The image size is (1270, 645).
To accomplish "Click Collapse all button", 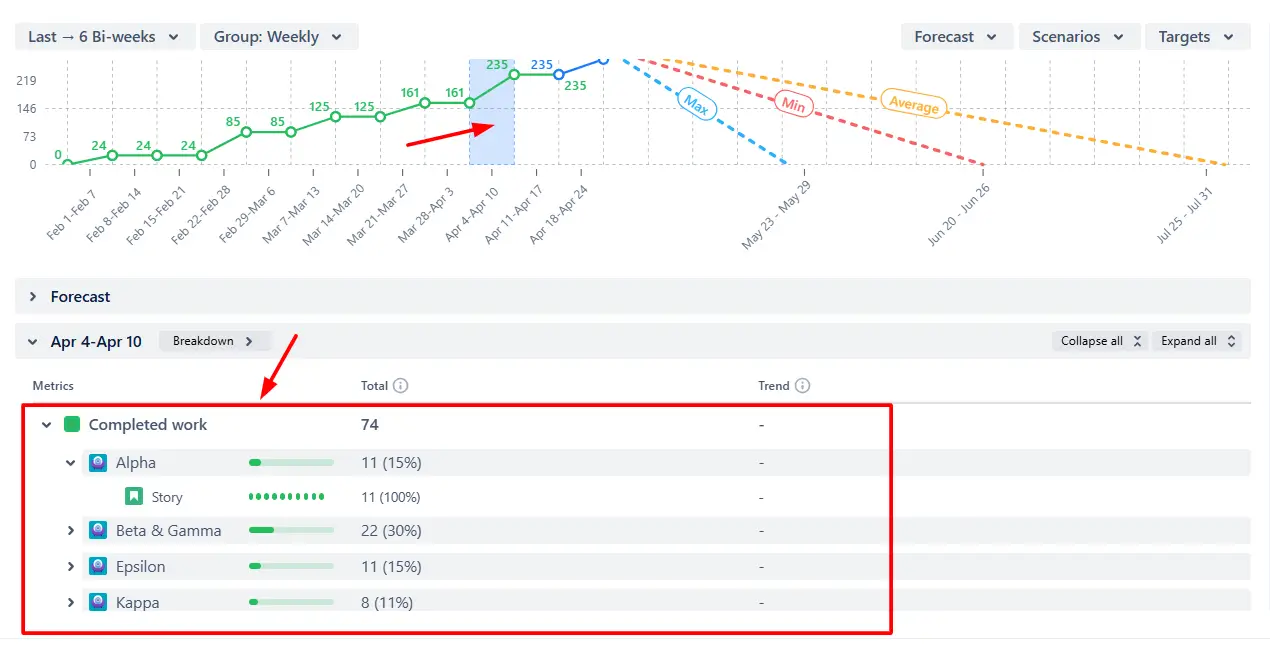I will pos(1100,341).
